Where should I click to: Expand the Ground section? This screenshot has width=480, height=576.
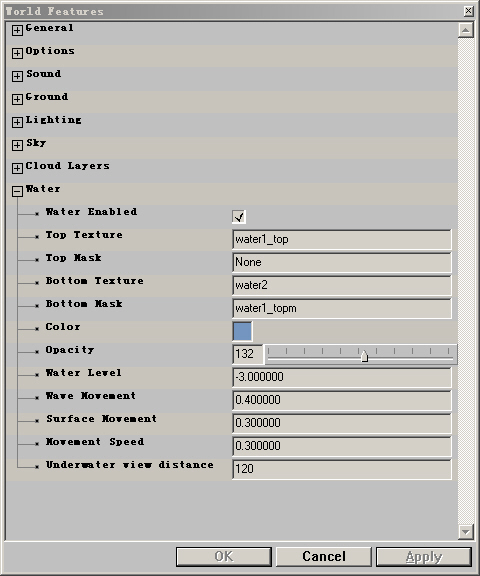(17, 99)
